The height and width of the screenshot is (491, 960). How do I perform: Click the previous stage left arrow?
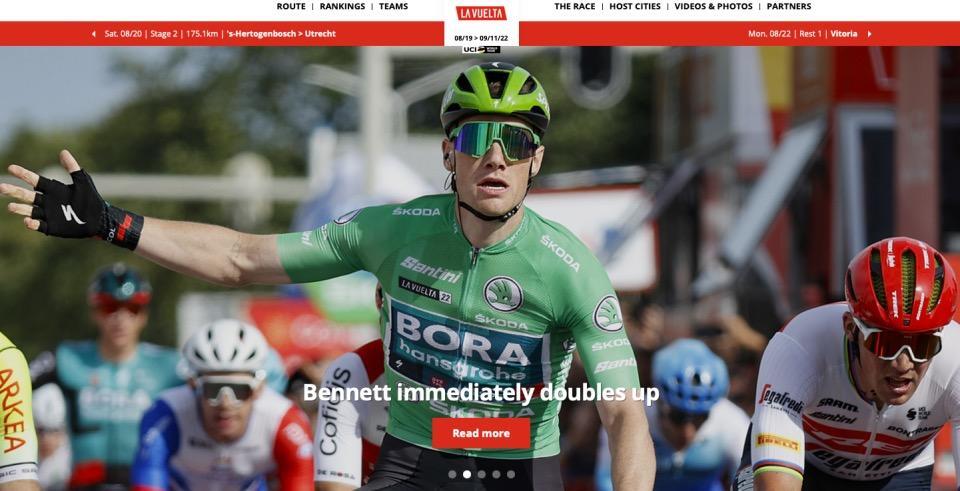[x=94, y=34]
